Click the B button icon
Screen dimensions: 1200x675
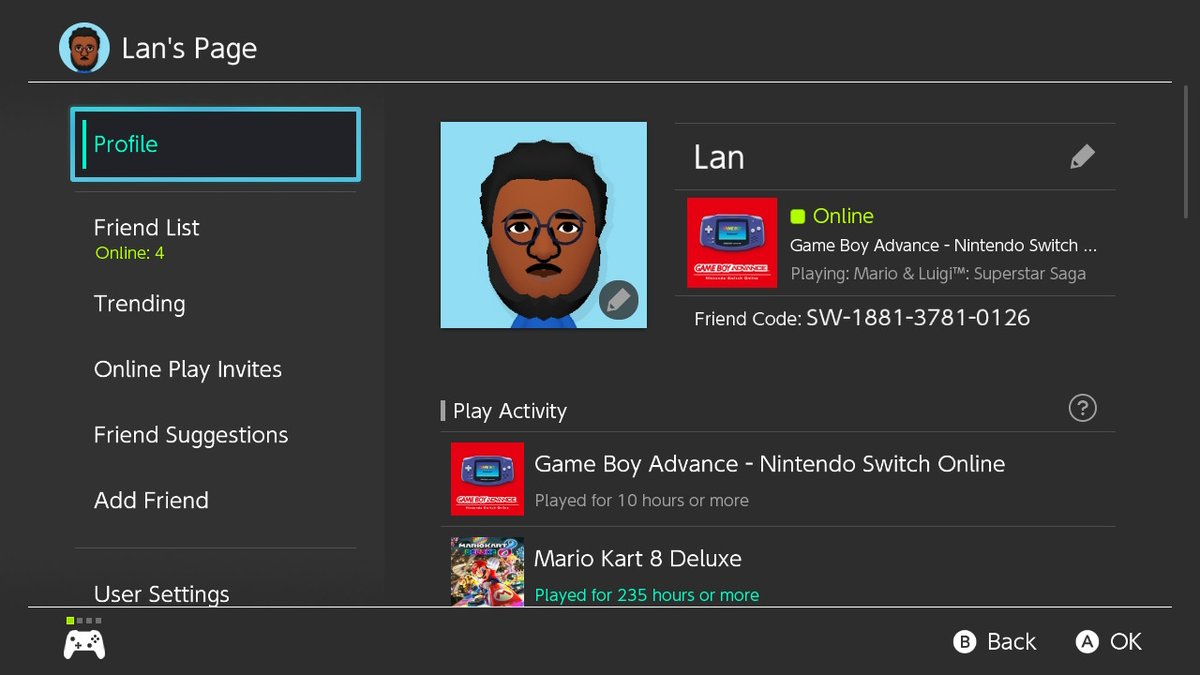pos(964,642)
